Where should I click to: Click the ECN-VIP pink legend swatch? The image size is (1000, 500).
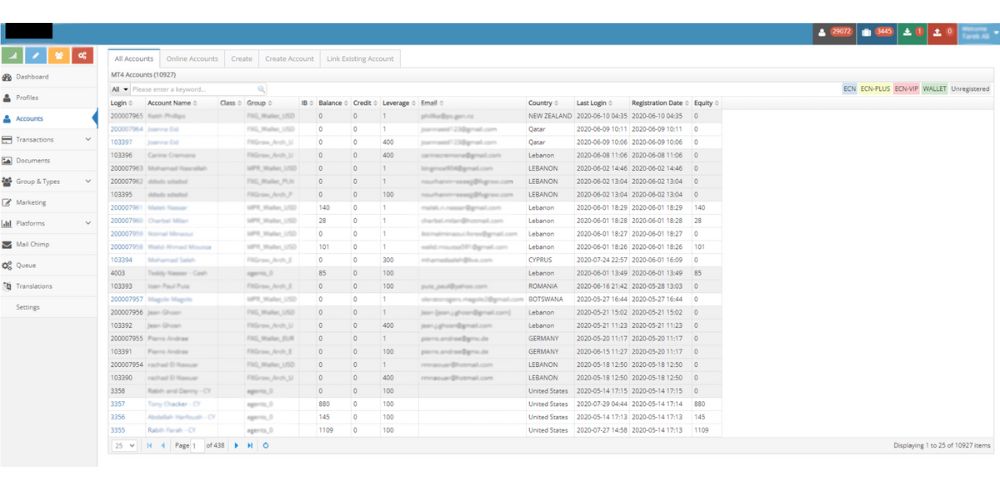click(906, 89)
